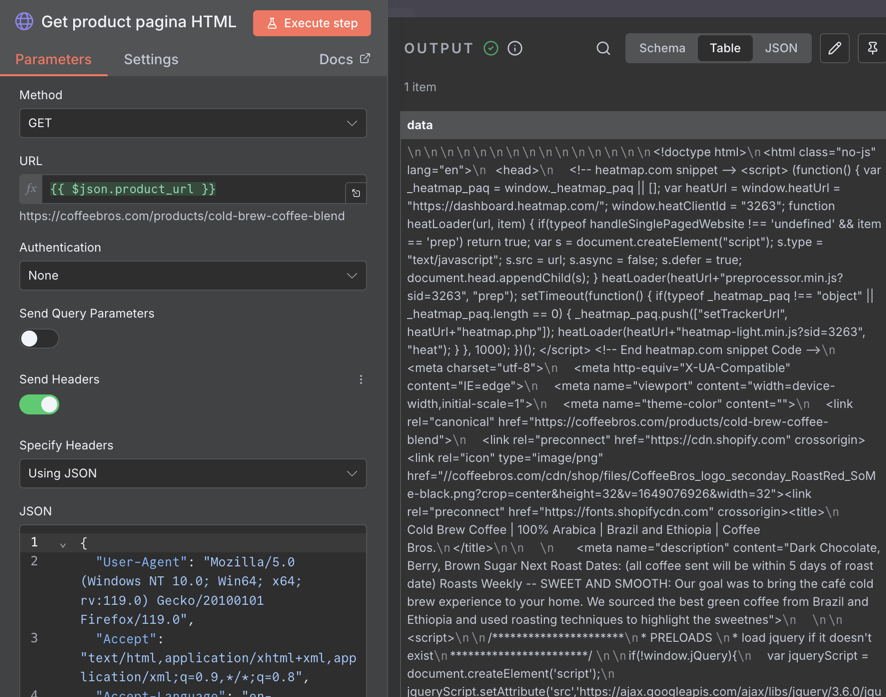Switch output view to Schema
The width and height of the screenshot is (886, 697).
[x=662, y=49]
